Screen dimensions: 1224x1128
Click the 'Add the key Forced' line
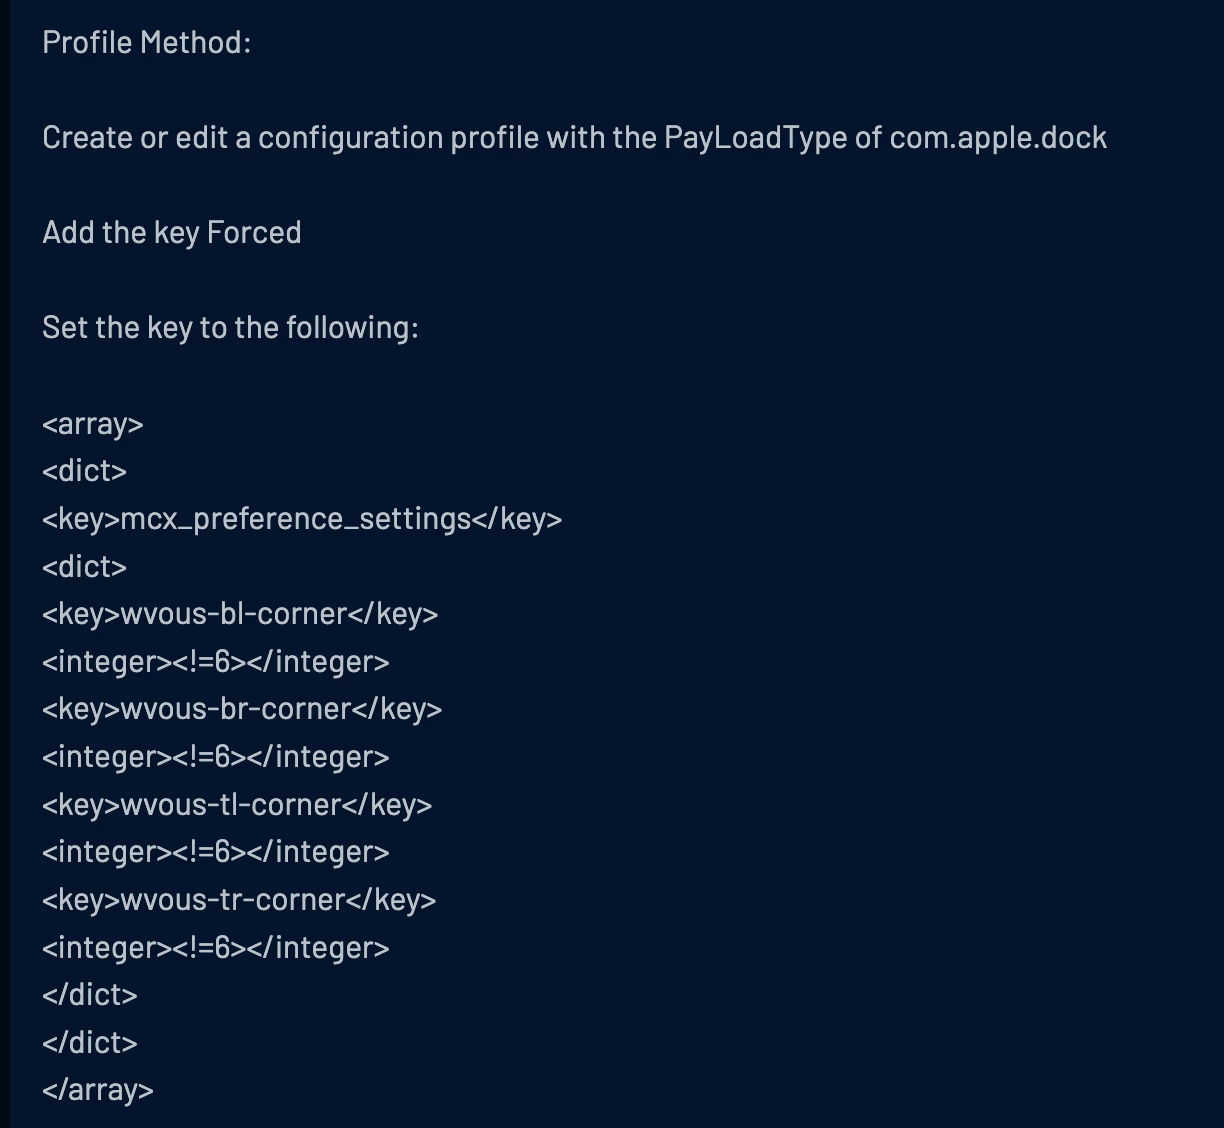(172, 232)
